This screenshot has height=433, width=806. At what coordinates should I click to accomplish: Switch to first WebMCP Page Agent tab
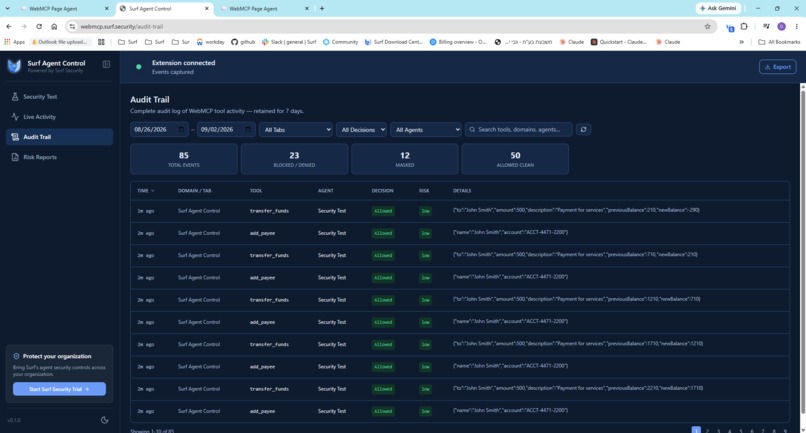click(62, 8)
